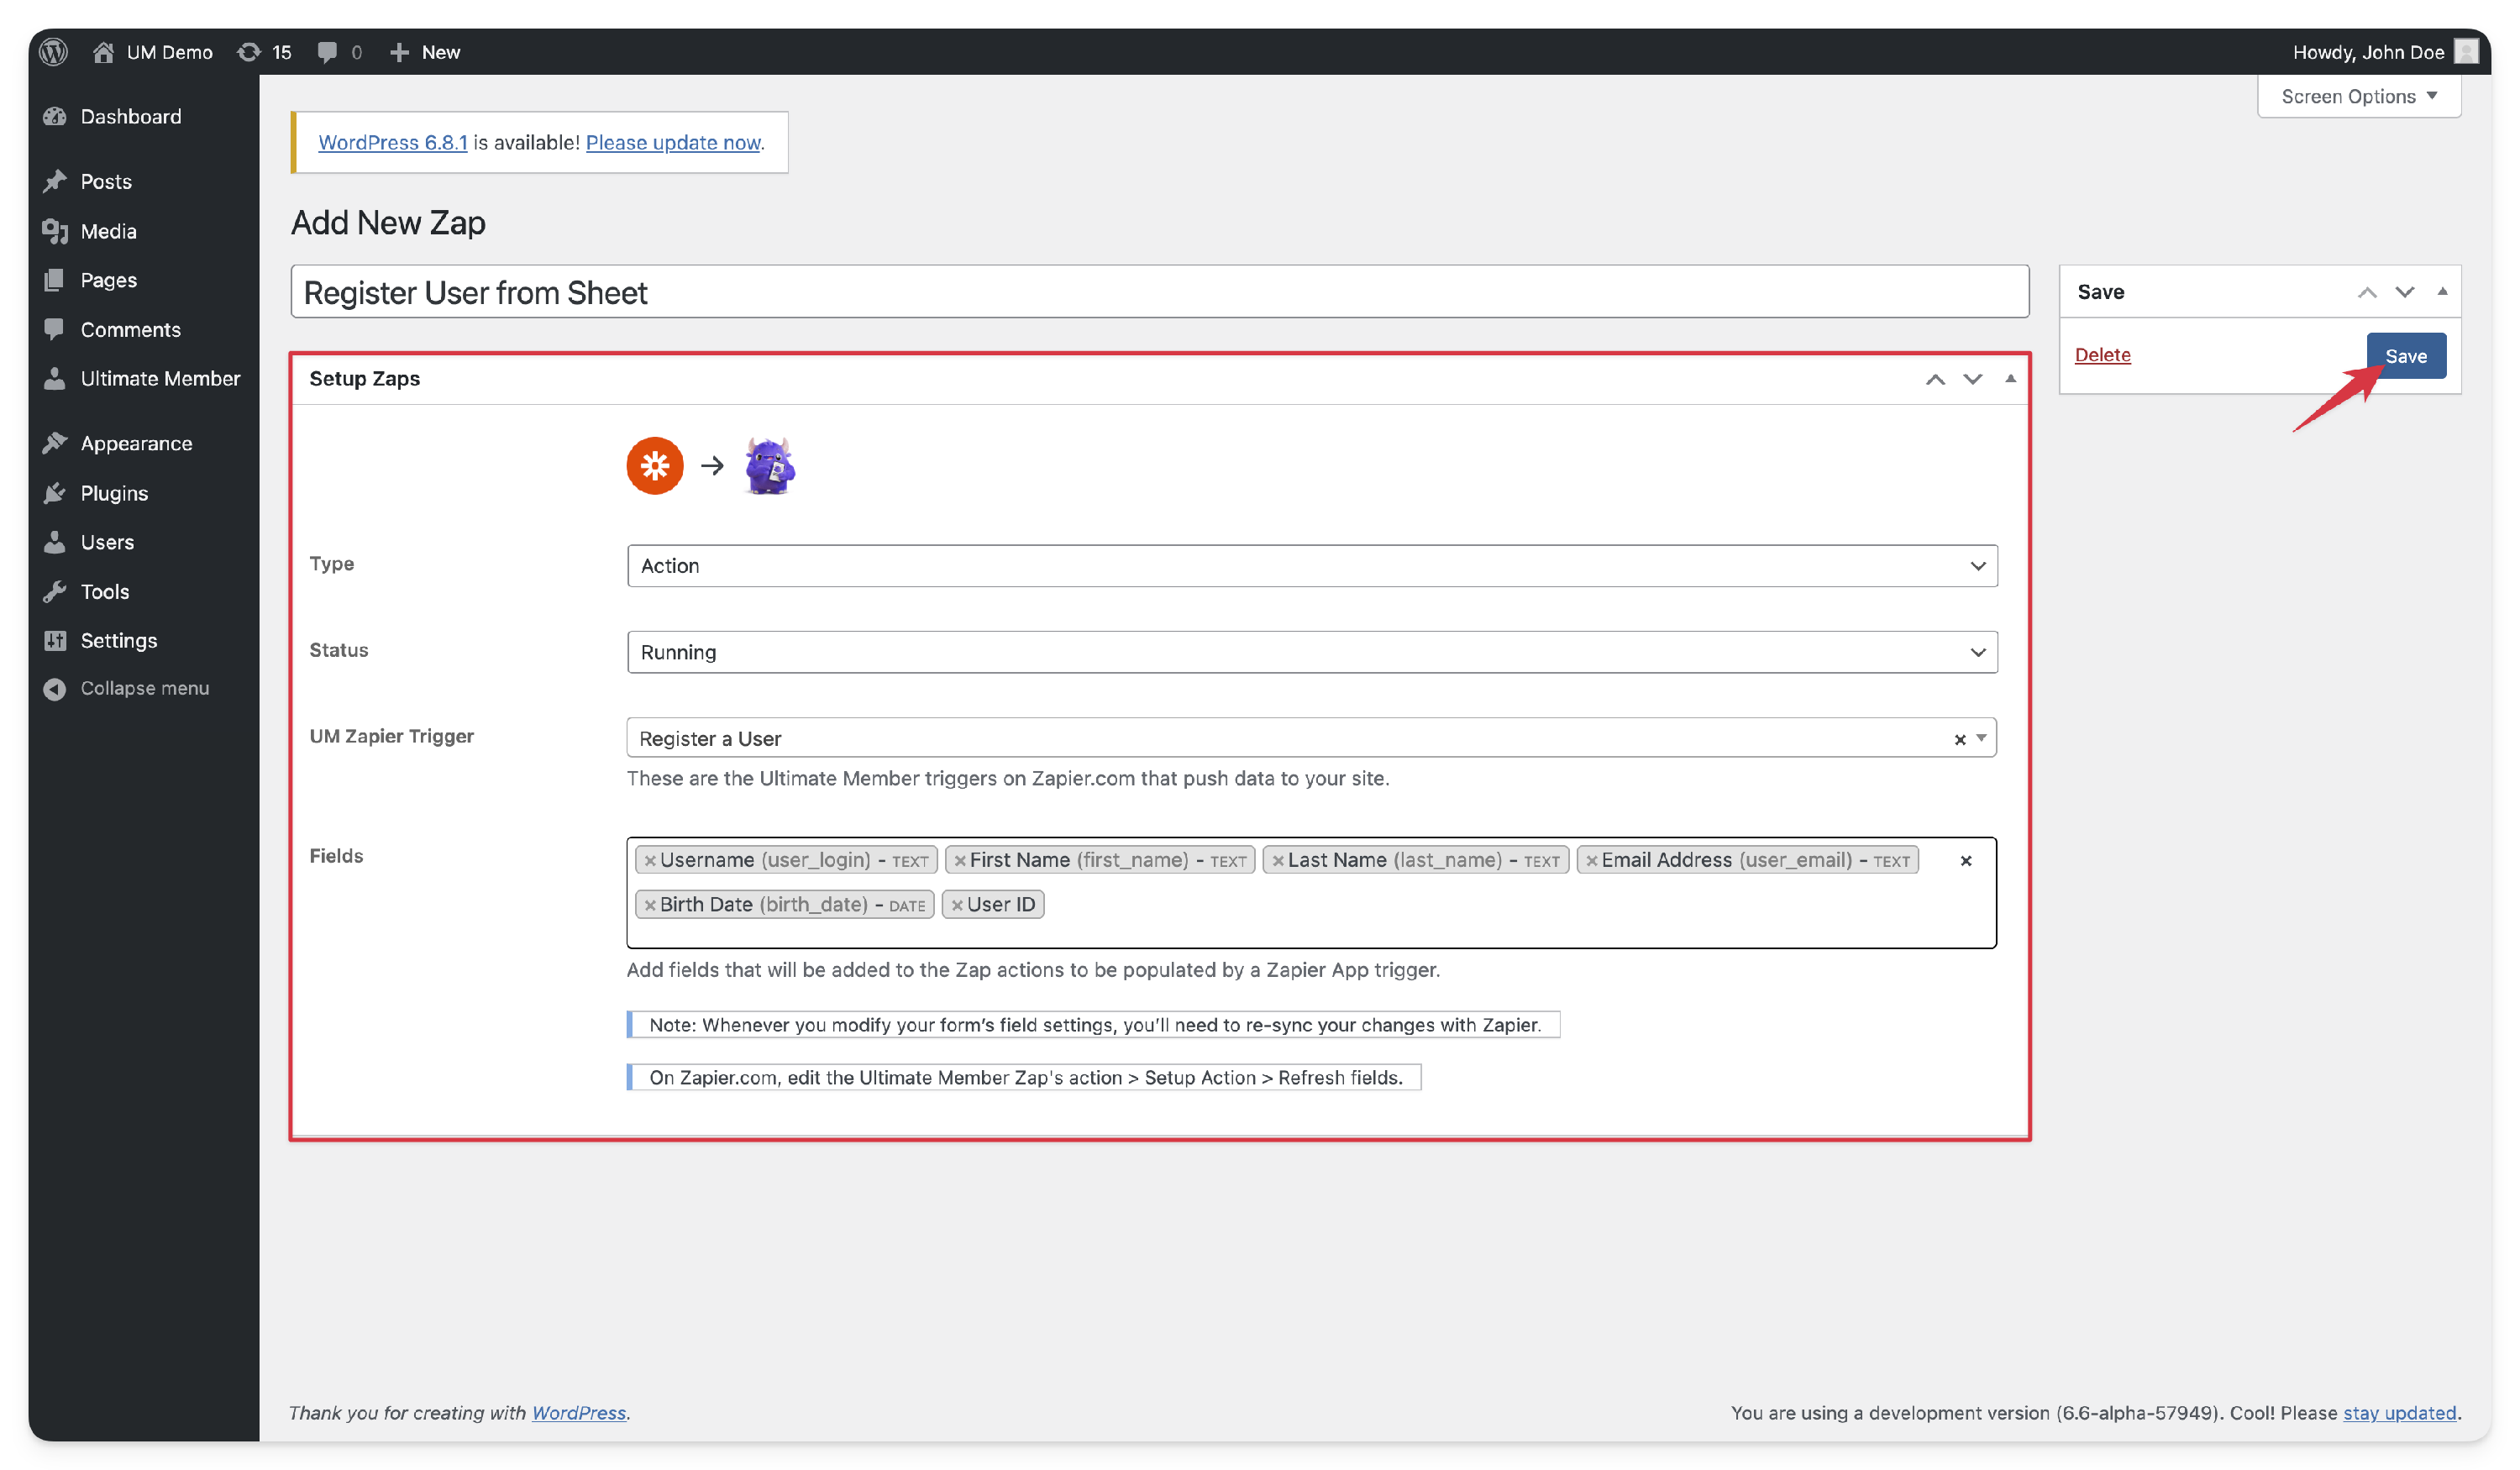Move Save panel down

point(2404,292)
